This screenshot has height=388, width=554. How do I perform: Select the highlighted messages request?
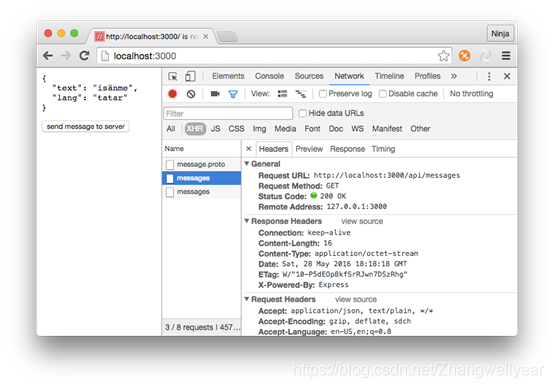coord(201,178)
